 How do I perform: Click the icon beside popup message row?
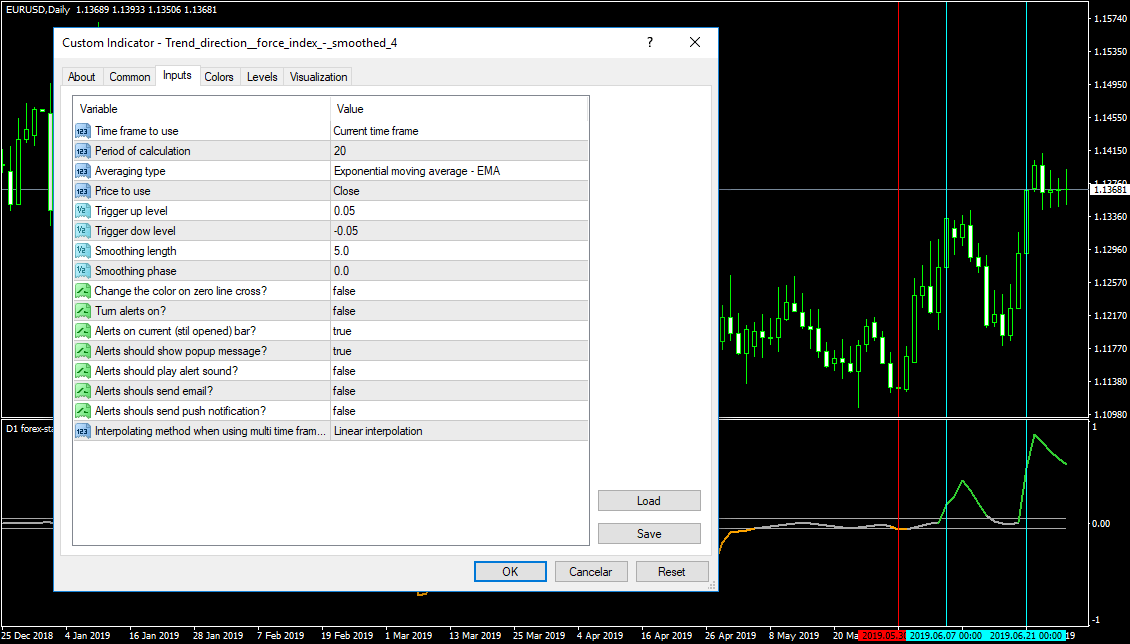[x=82, y=352]
